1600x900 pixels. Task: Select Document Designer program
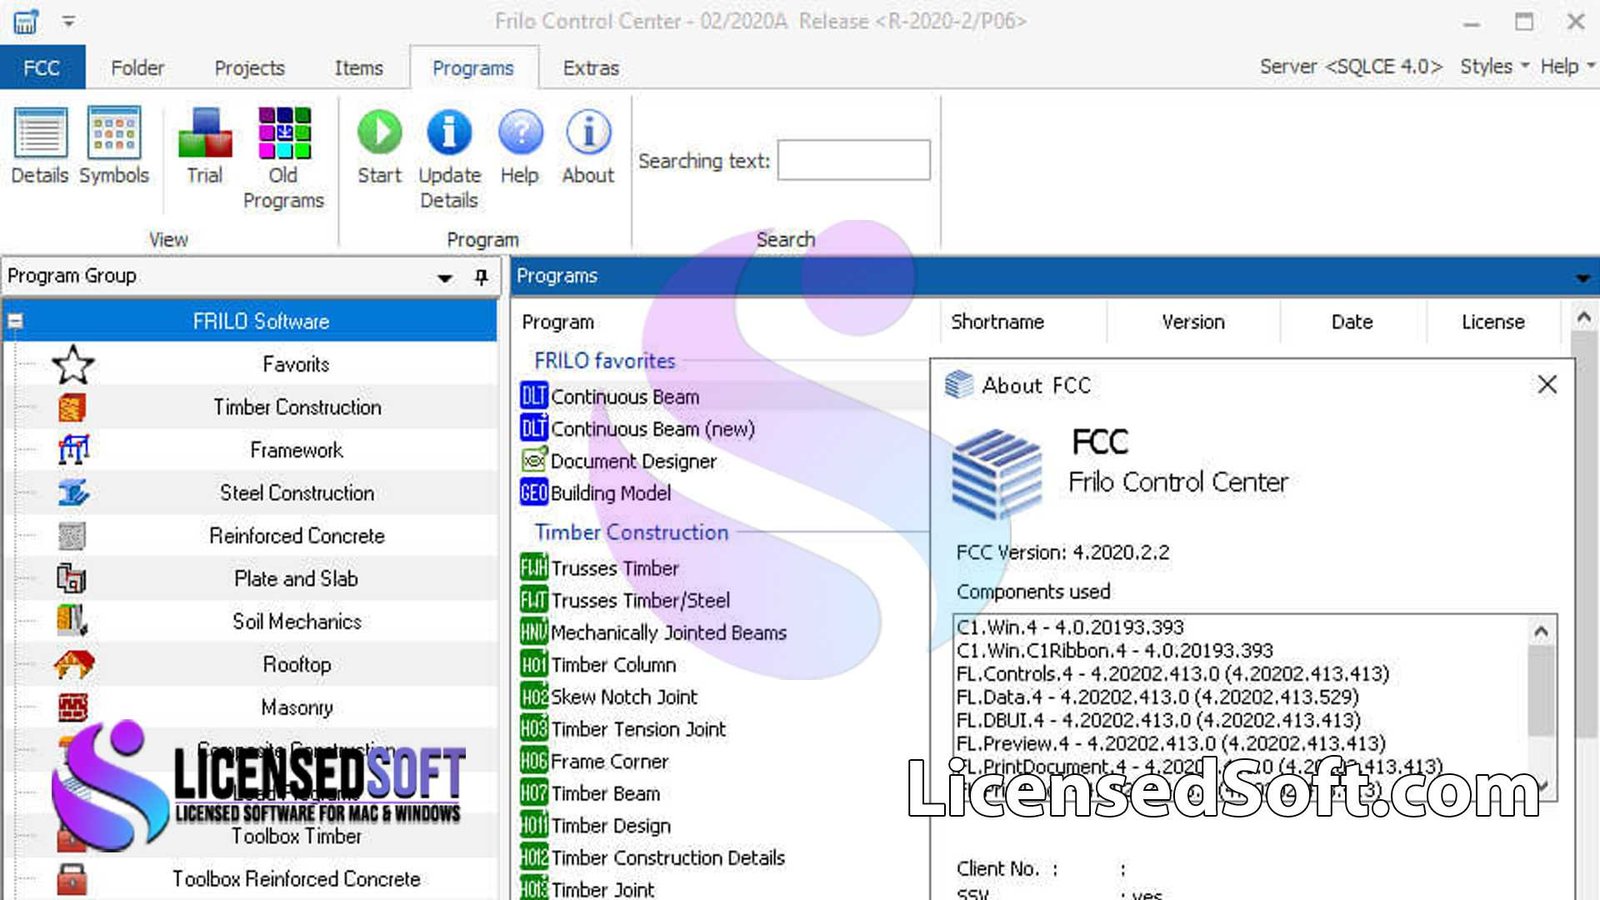click(x=619, y=461)
